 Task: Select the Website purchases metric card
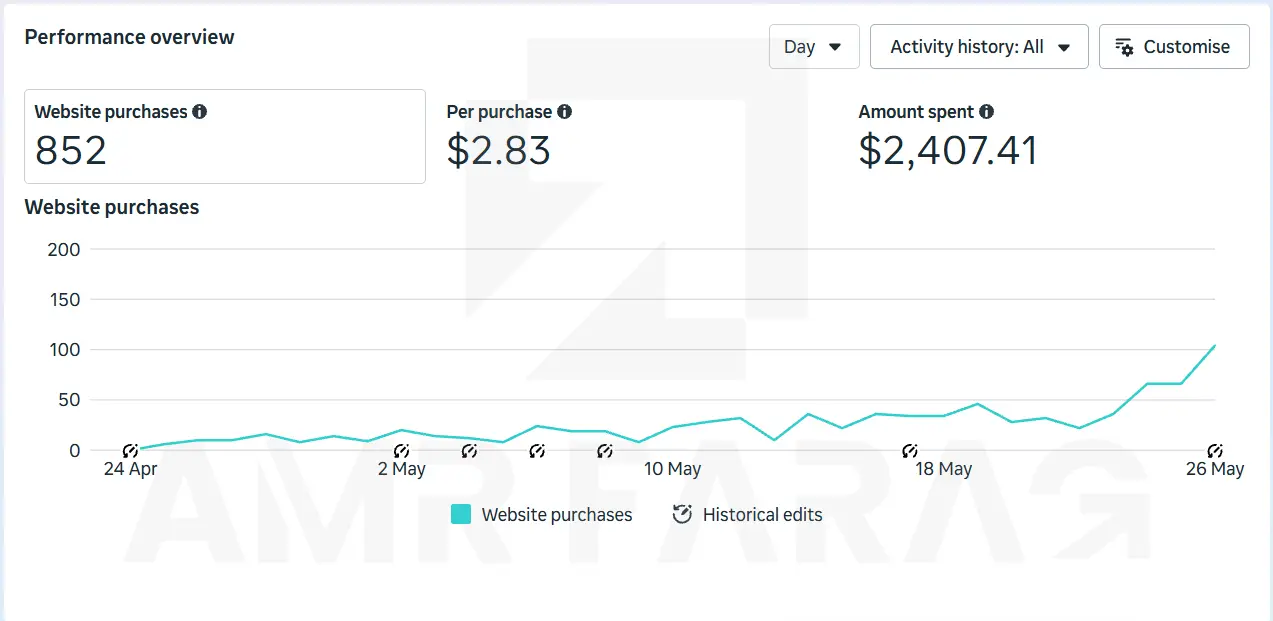(225, 136)
